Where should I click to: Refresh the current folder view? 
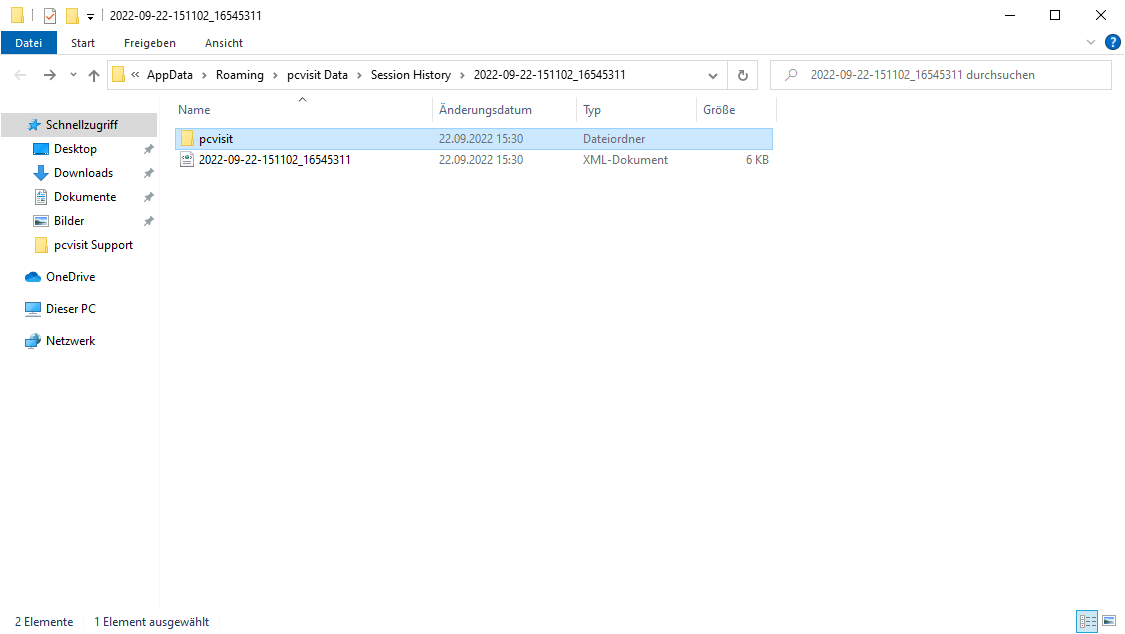(x=742, y=75)
